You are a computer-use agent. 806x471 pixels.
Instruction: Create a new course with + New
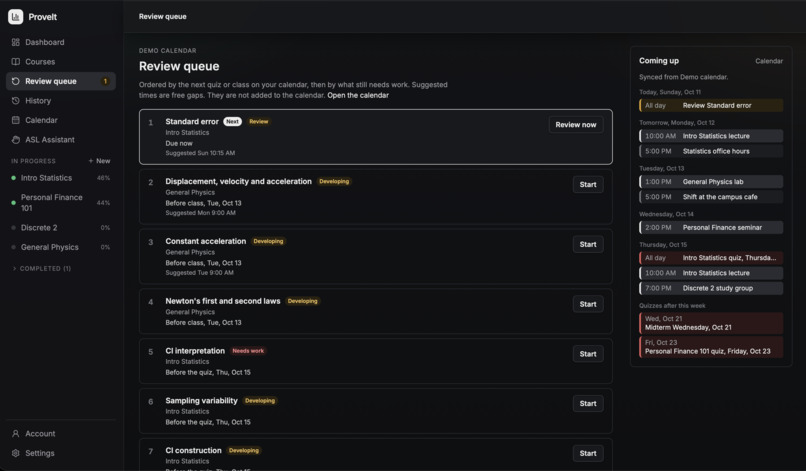(x=99, y=161)
